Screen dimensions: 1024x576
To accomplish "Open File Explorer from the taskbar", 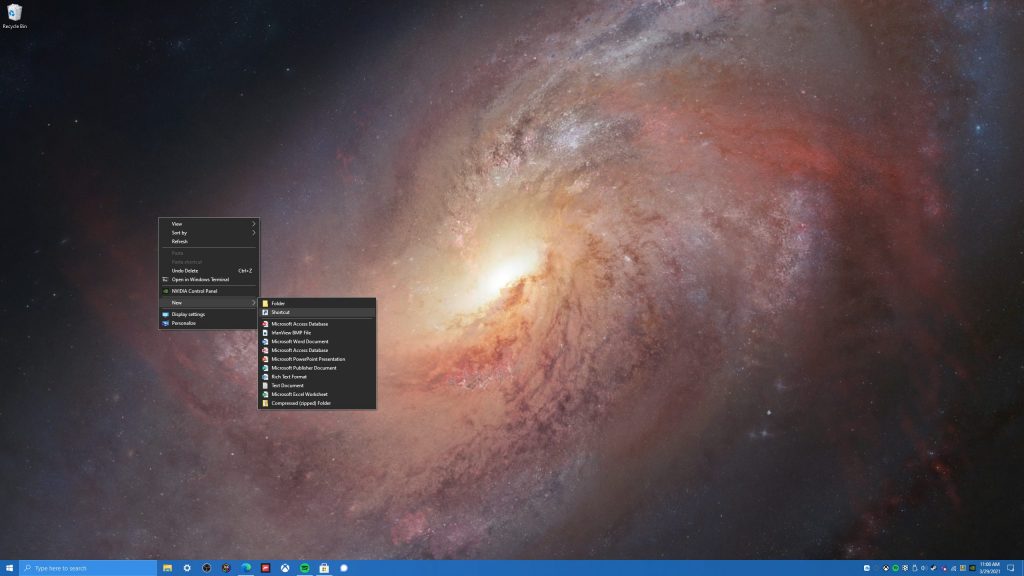I will click(167, 568).
